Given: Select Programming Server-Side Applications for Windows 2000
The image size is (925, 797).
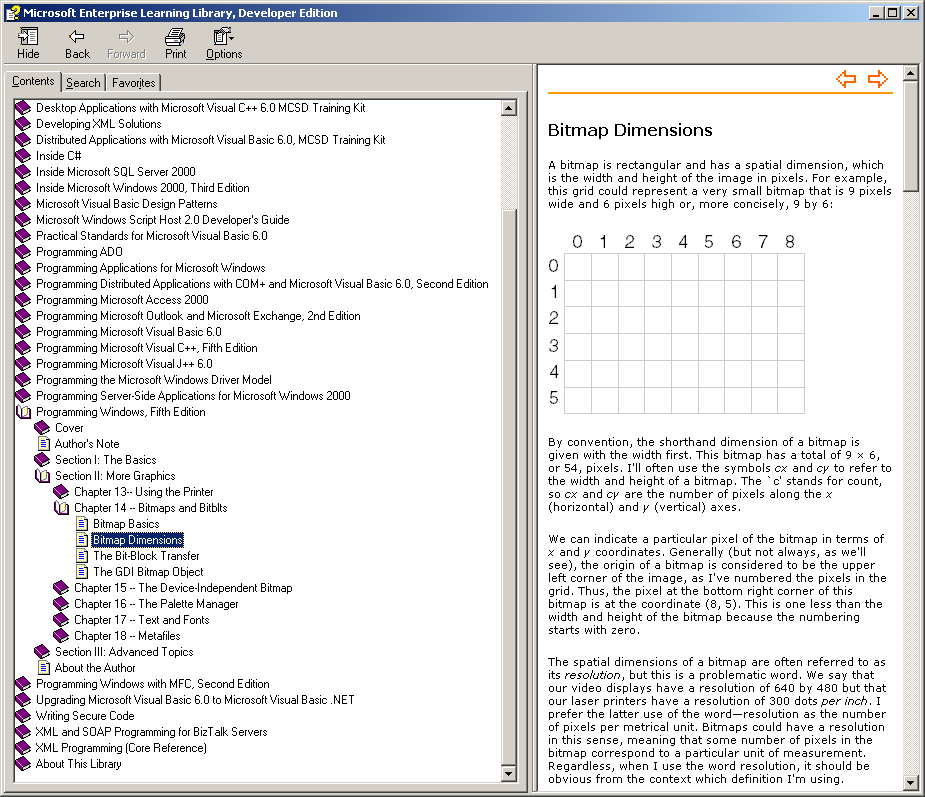Looking at the screenshot, I should 193,396.
